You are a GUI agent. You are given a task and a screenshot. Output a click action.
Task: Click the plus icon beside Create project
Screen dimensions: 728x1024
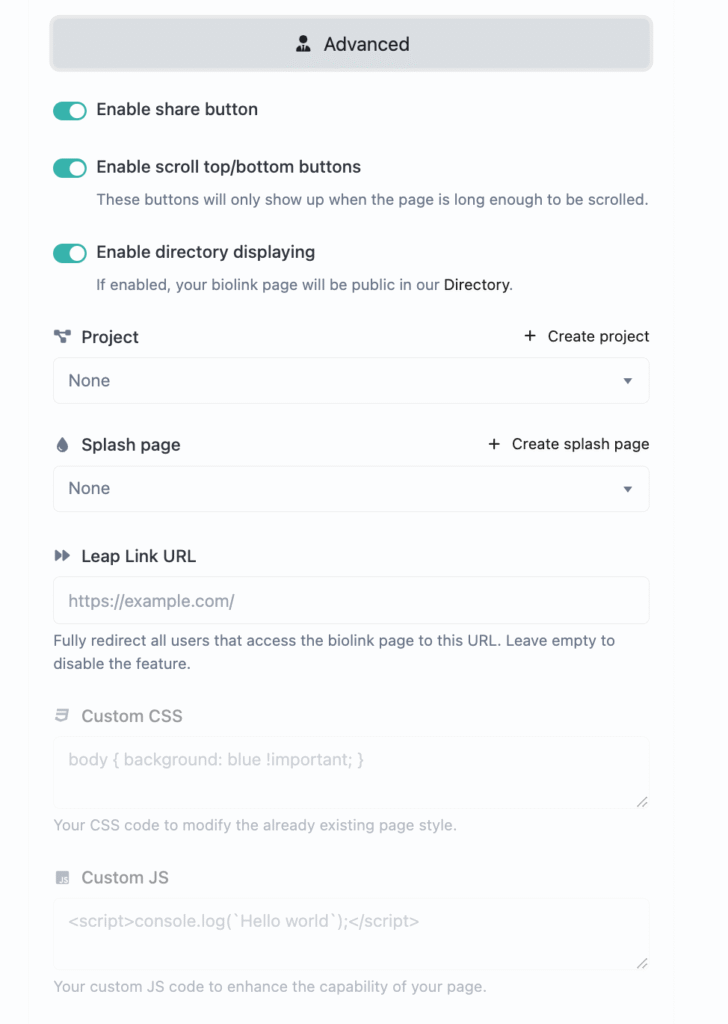pyautogui.click(x=530, y=336)
